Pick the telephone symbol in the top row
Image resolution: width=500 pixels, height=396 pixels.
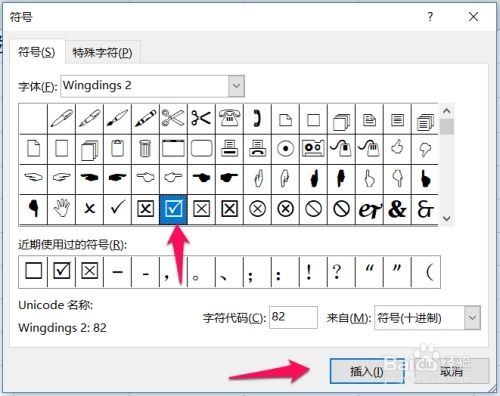point(229,119)
